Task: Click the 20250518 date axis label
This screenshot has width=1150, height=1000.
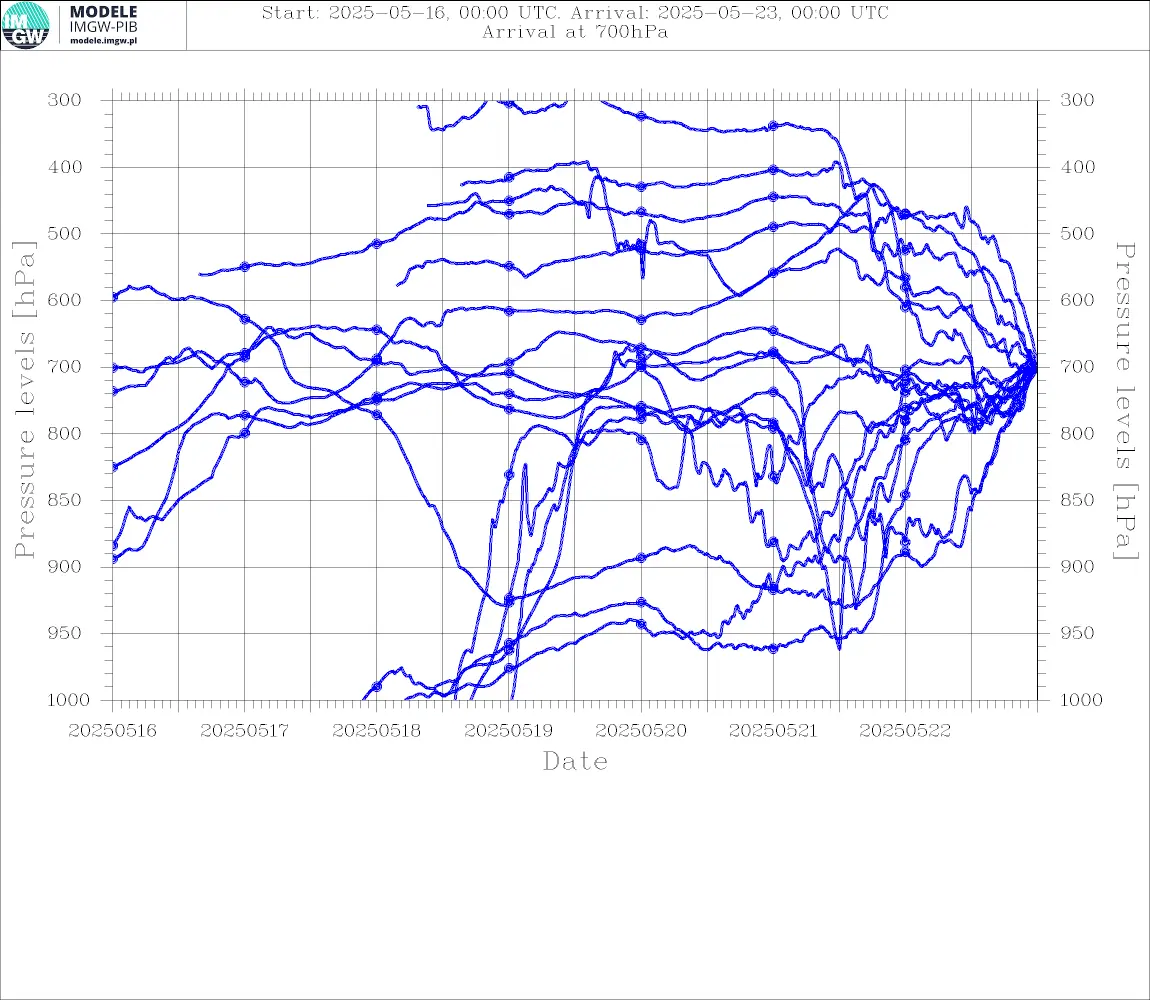Action: point(376,731)
